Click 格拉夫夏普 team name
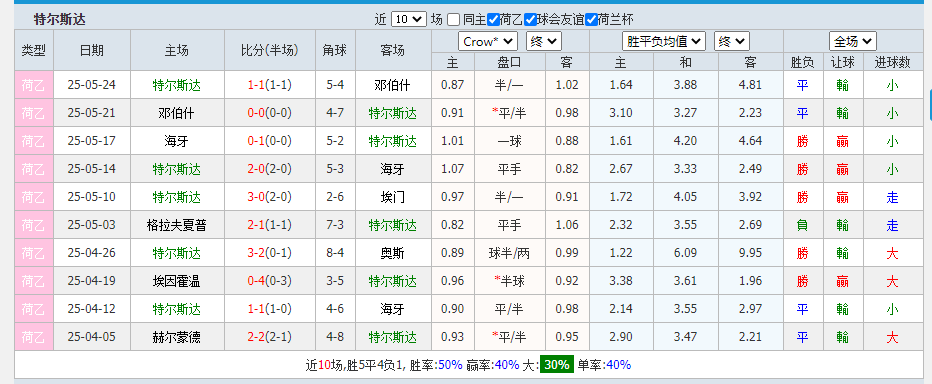 click(x=177, y=225)
